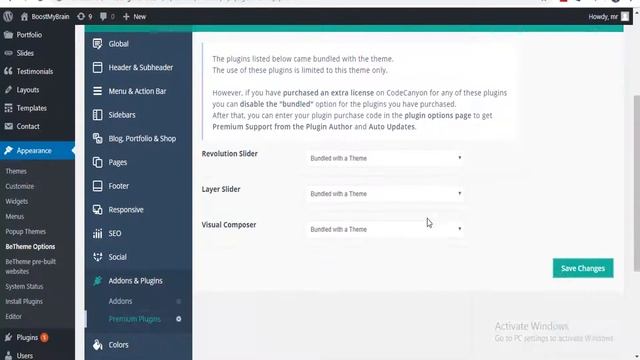Open the Layer Slider dropdown
The height and width of the screenshot is (360, 640).
[385, 193]
